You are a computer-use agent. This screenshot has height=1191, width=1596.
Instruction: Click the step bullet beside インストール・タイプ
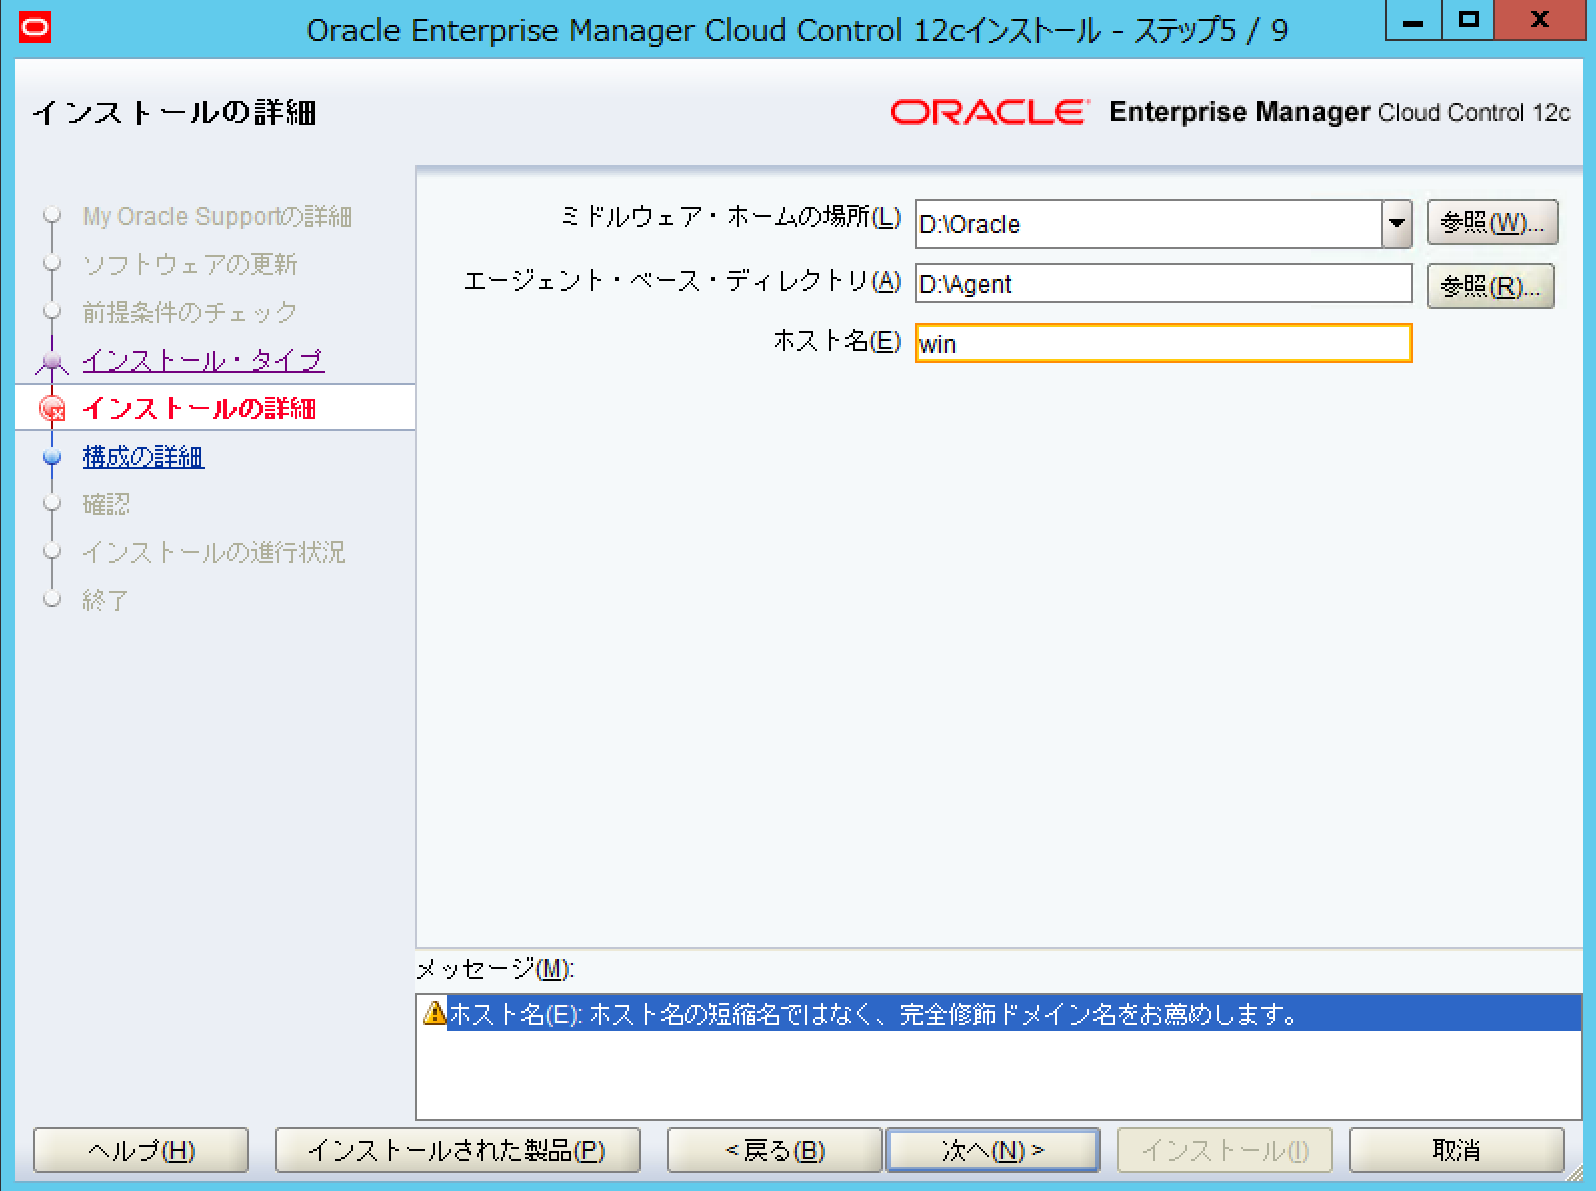pos(52,360)
